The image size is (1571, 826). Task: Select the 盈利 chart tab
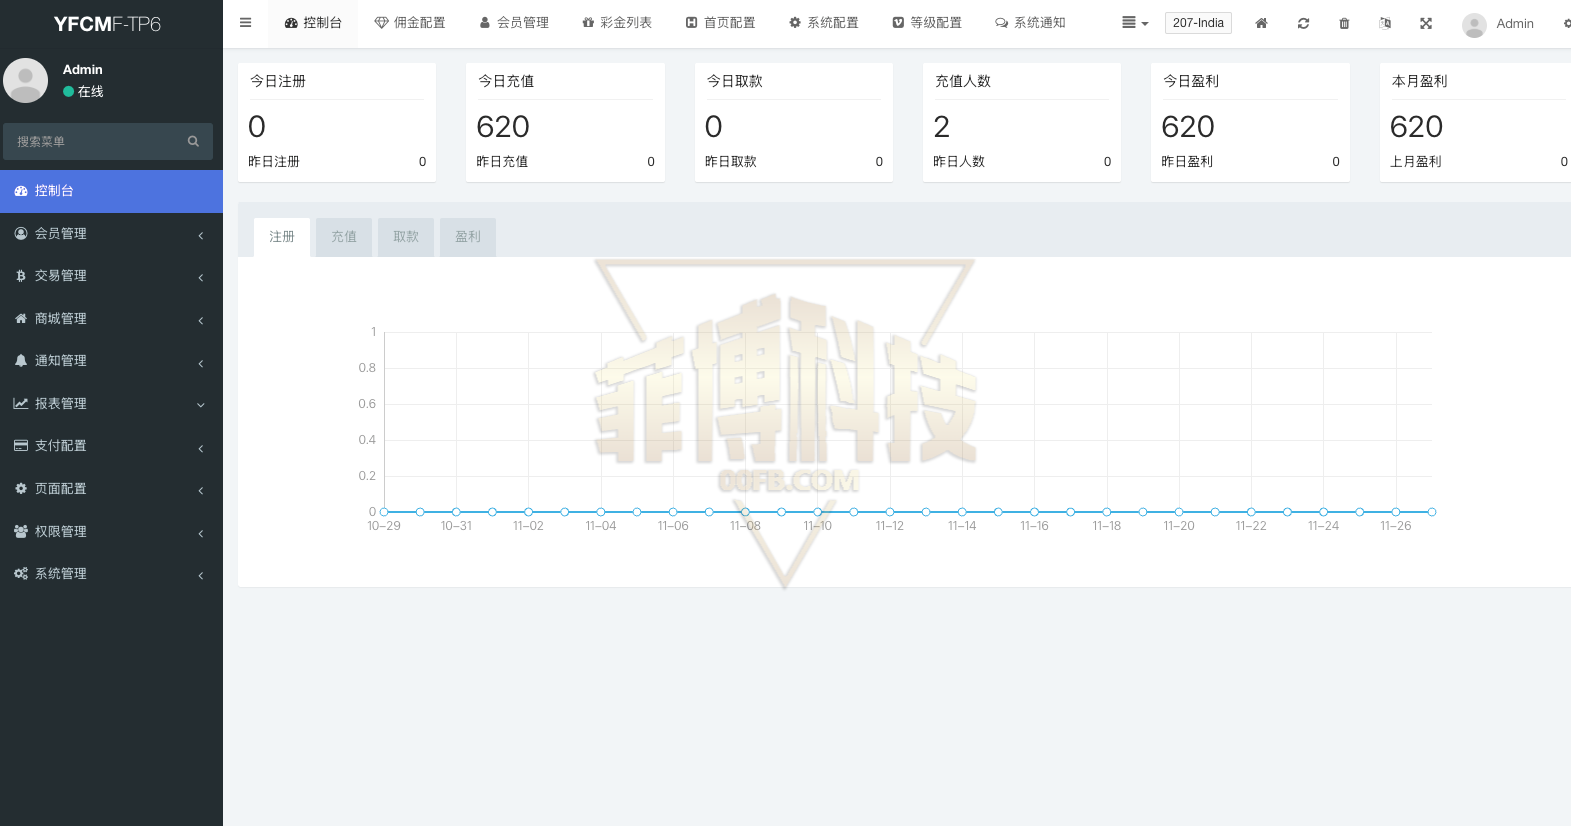pos(468,237)
